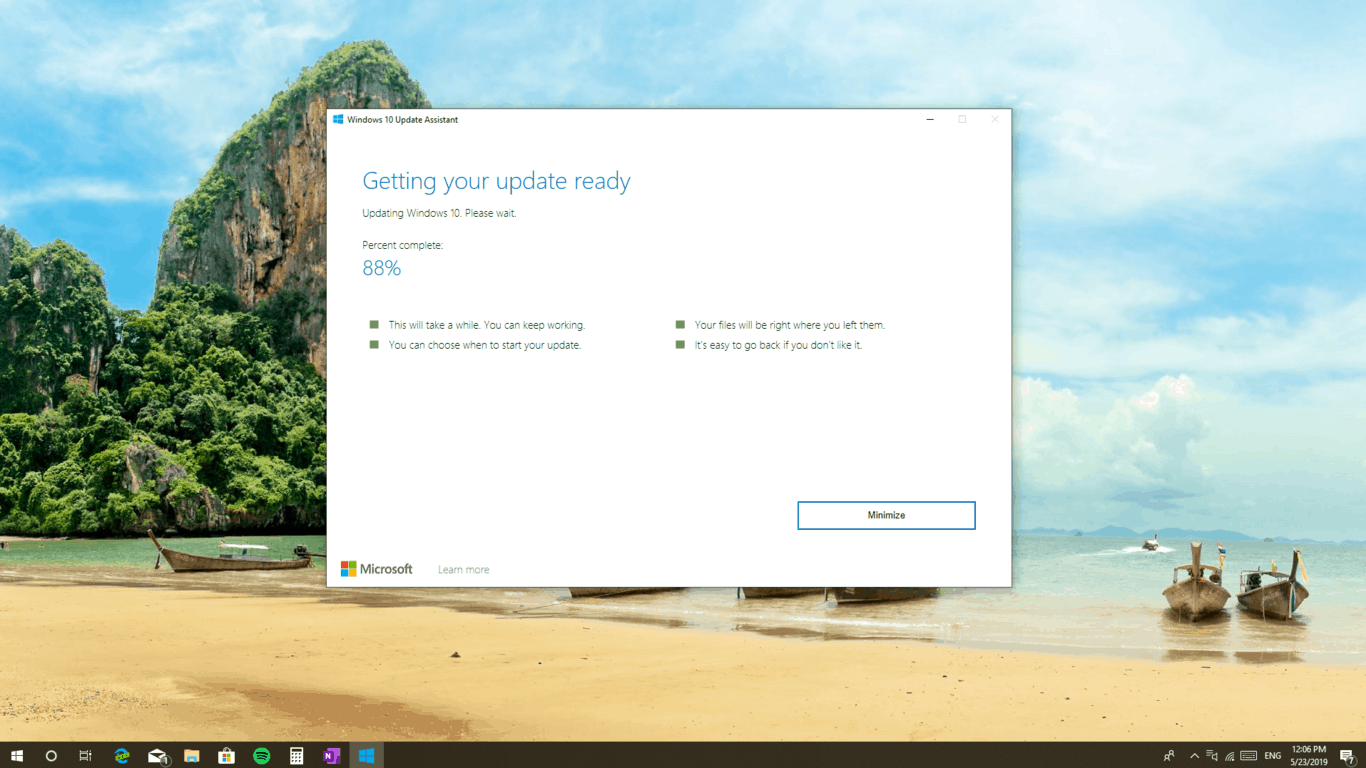The image size is (1366, 768).
Task: Open the volume control in tray
Action: [x=1212, y=756]
